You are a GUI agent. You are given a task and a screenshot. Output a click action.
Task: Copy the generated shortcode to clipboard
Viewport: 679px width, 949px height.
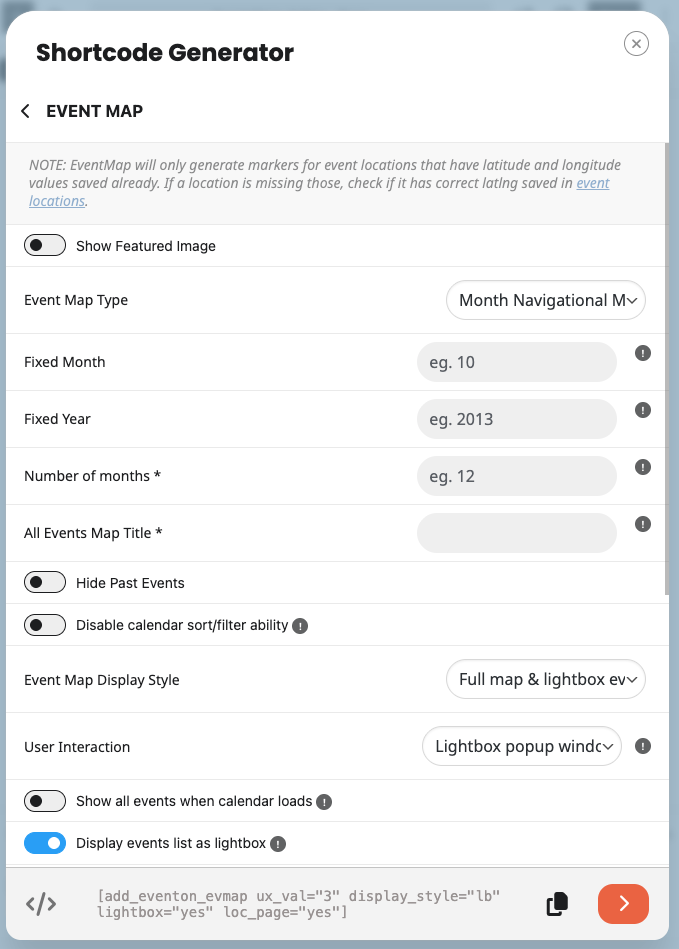pyautogui.click(x=557, y=904)
